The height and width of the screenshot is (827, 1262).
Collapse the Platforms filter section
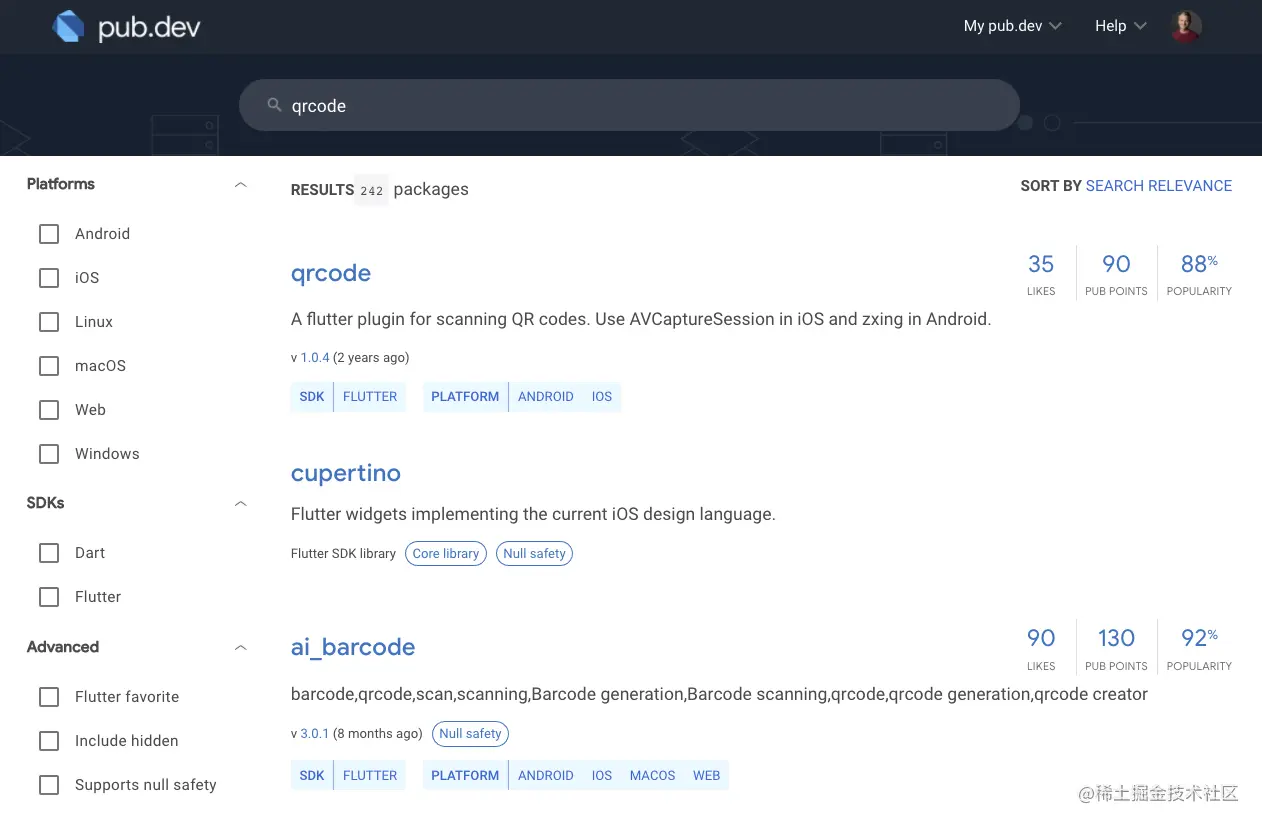(x=240, y=184)
